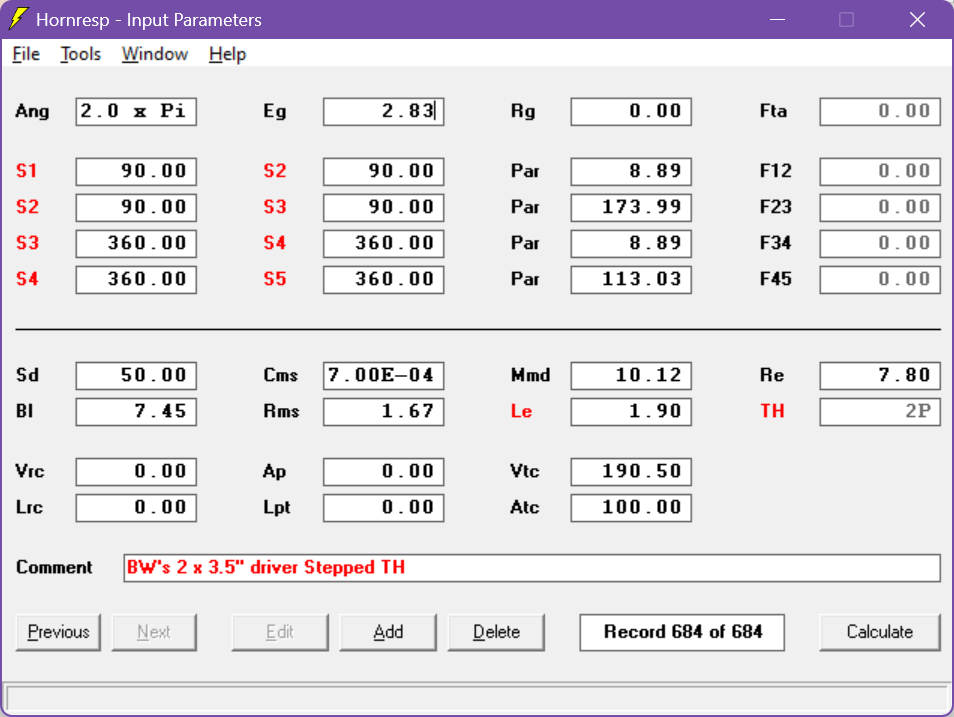Click the Cms field showing 7.00E-04

click(383, 375)
